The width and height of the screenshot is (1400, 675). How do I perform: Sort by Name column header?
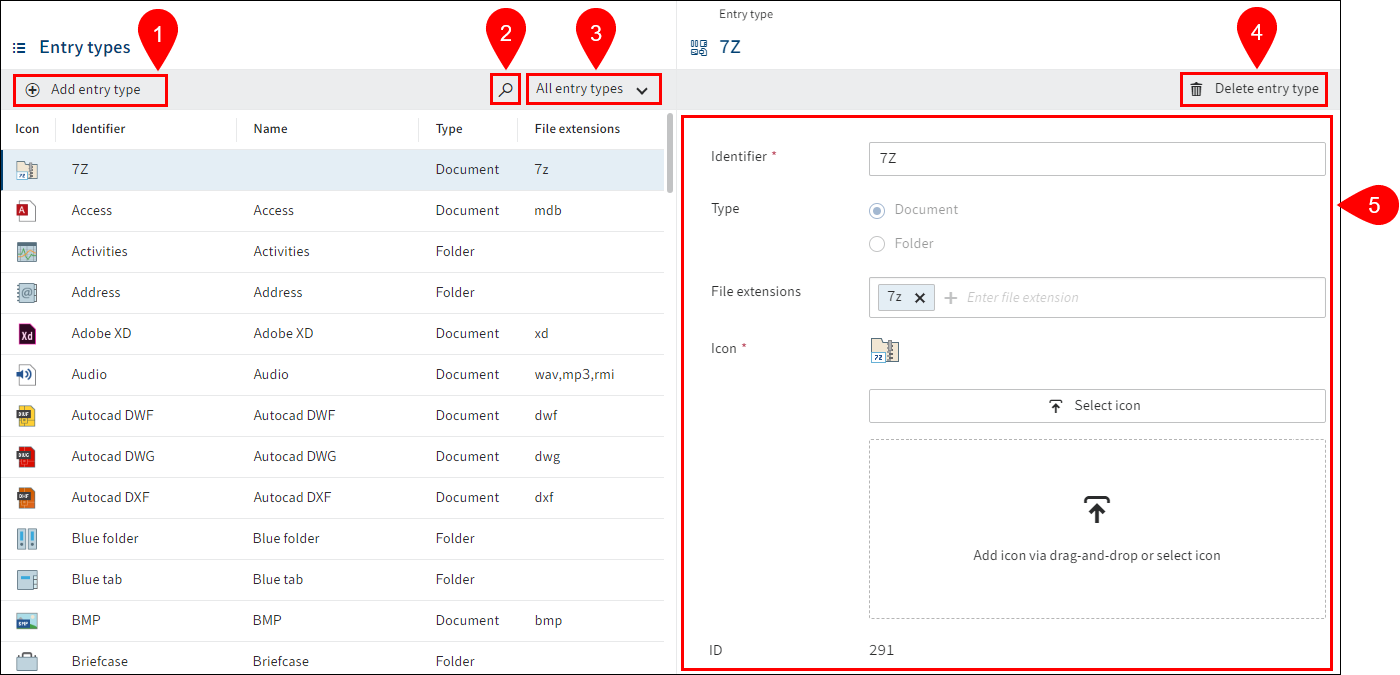coord(270,129)
